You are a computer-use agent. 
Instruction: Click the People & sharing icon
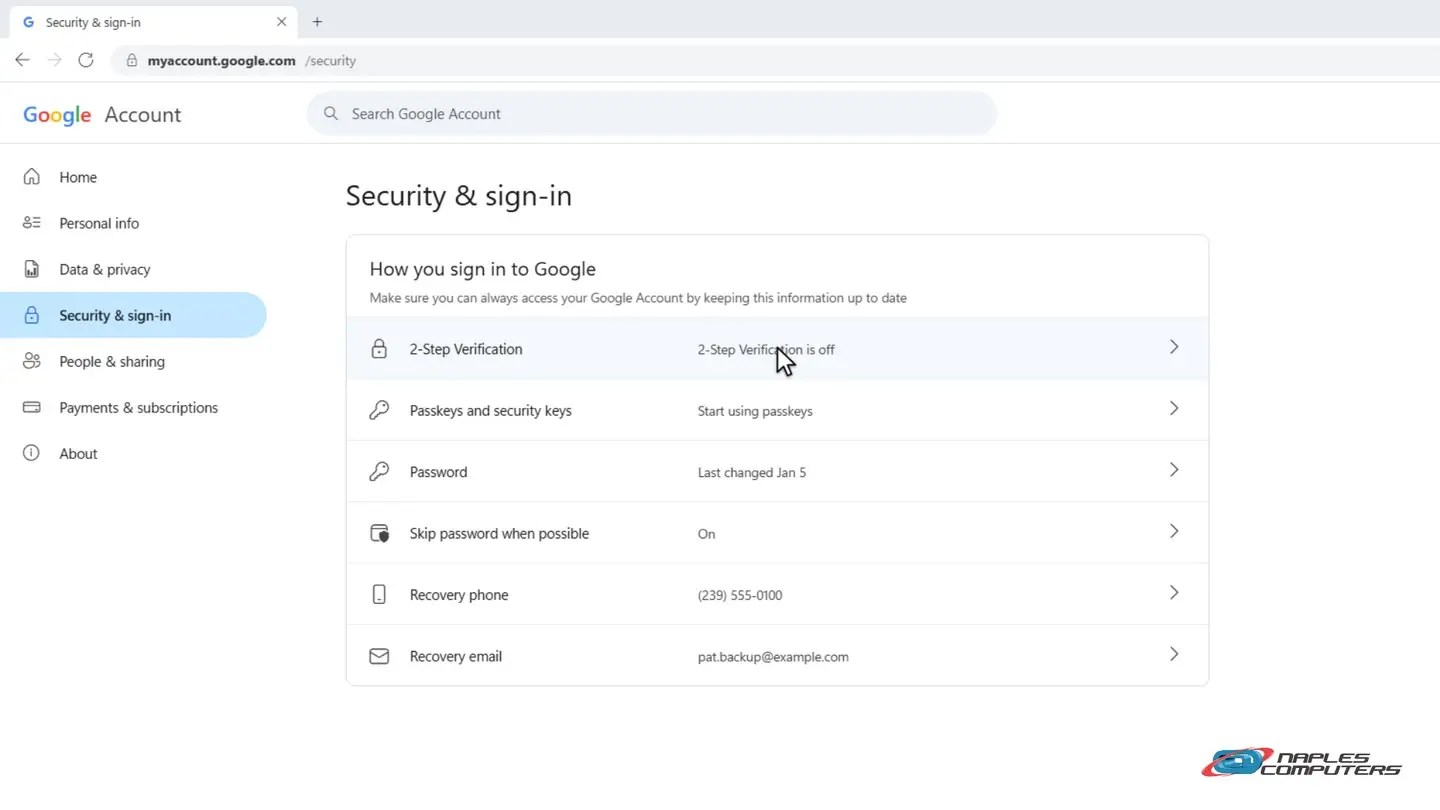point(32,361)
